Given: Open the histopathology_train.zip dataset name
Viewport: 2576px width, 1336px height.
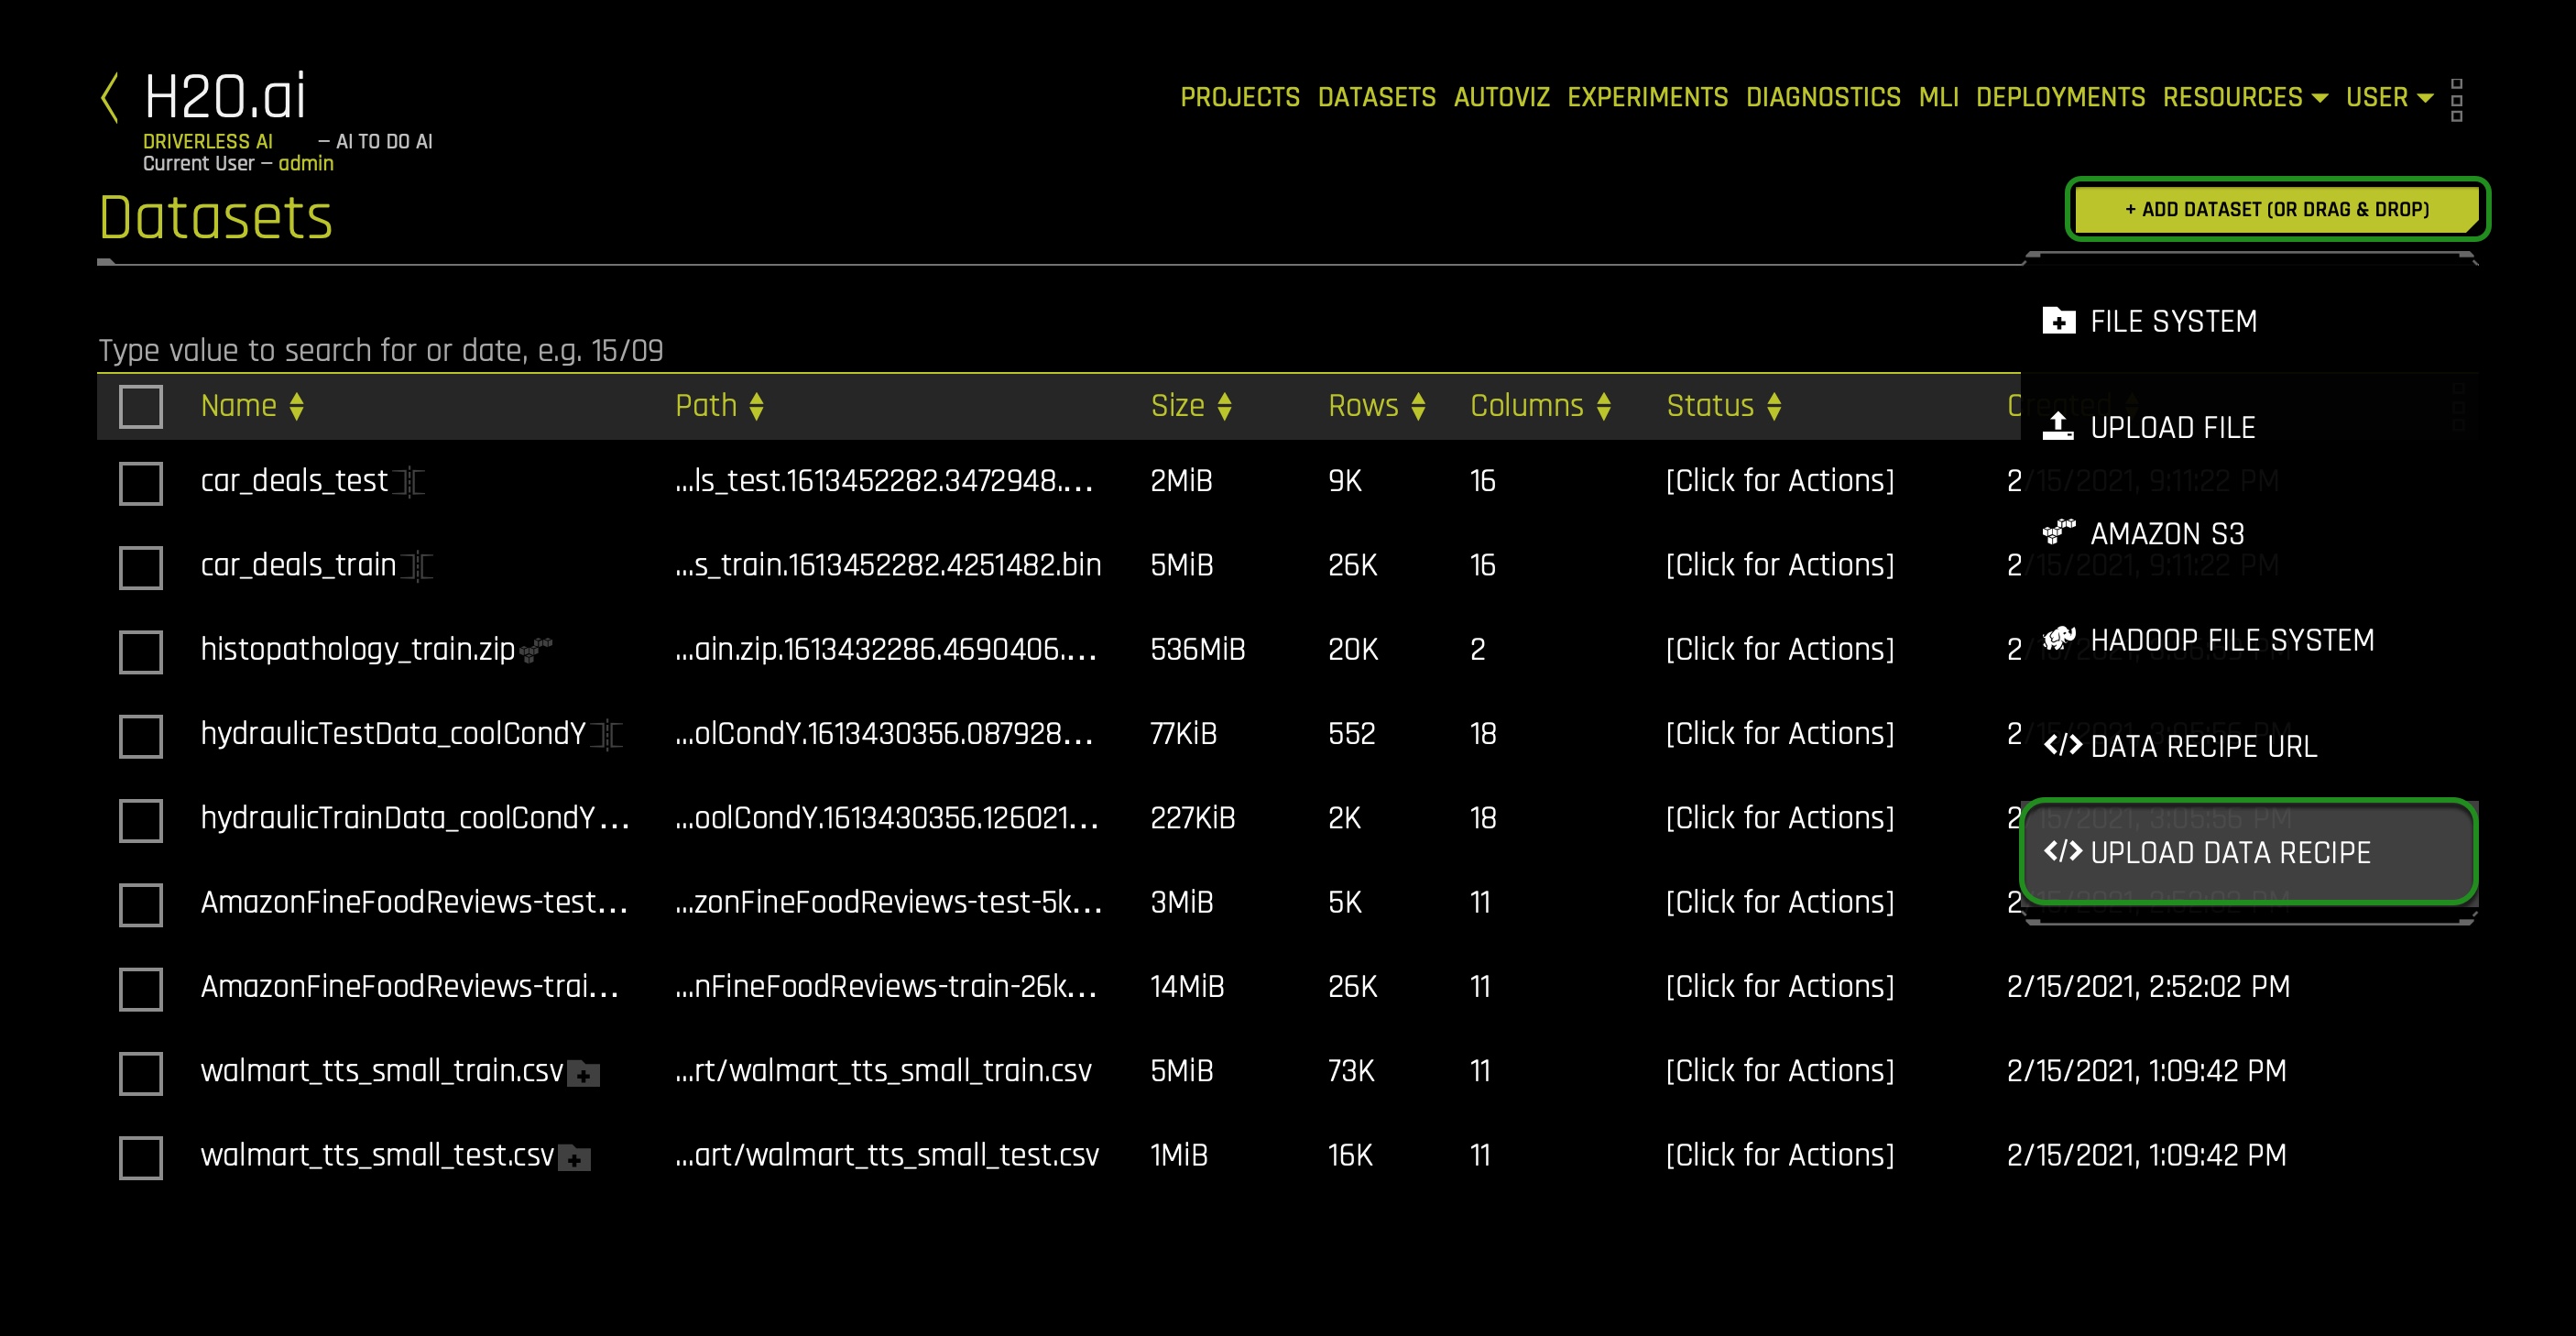Looking at the screenshot, I should pos(358,649).
